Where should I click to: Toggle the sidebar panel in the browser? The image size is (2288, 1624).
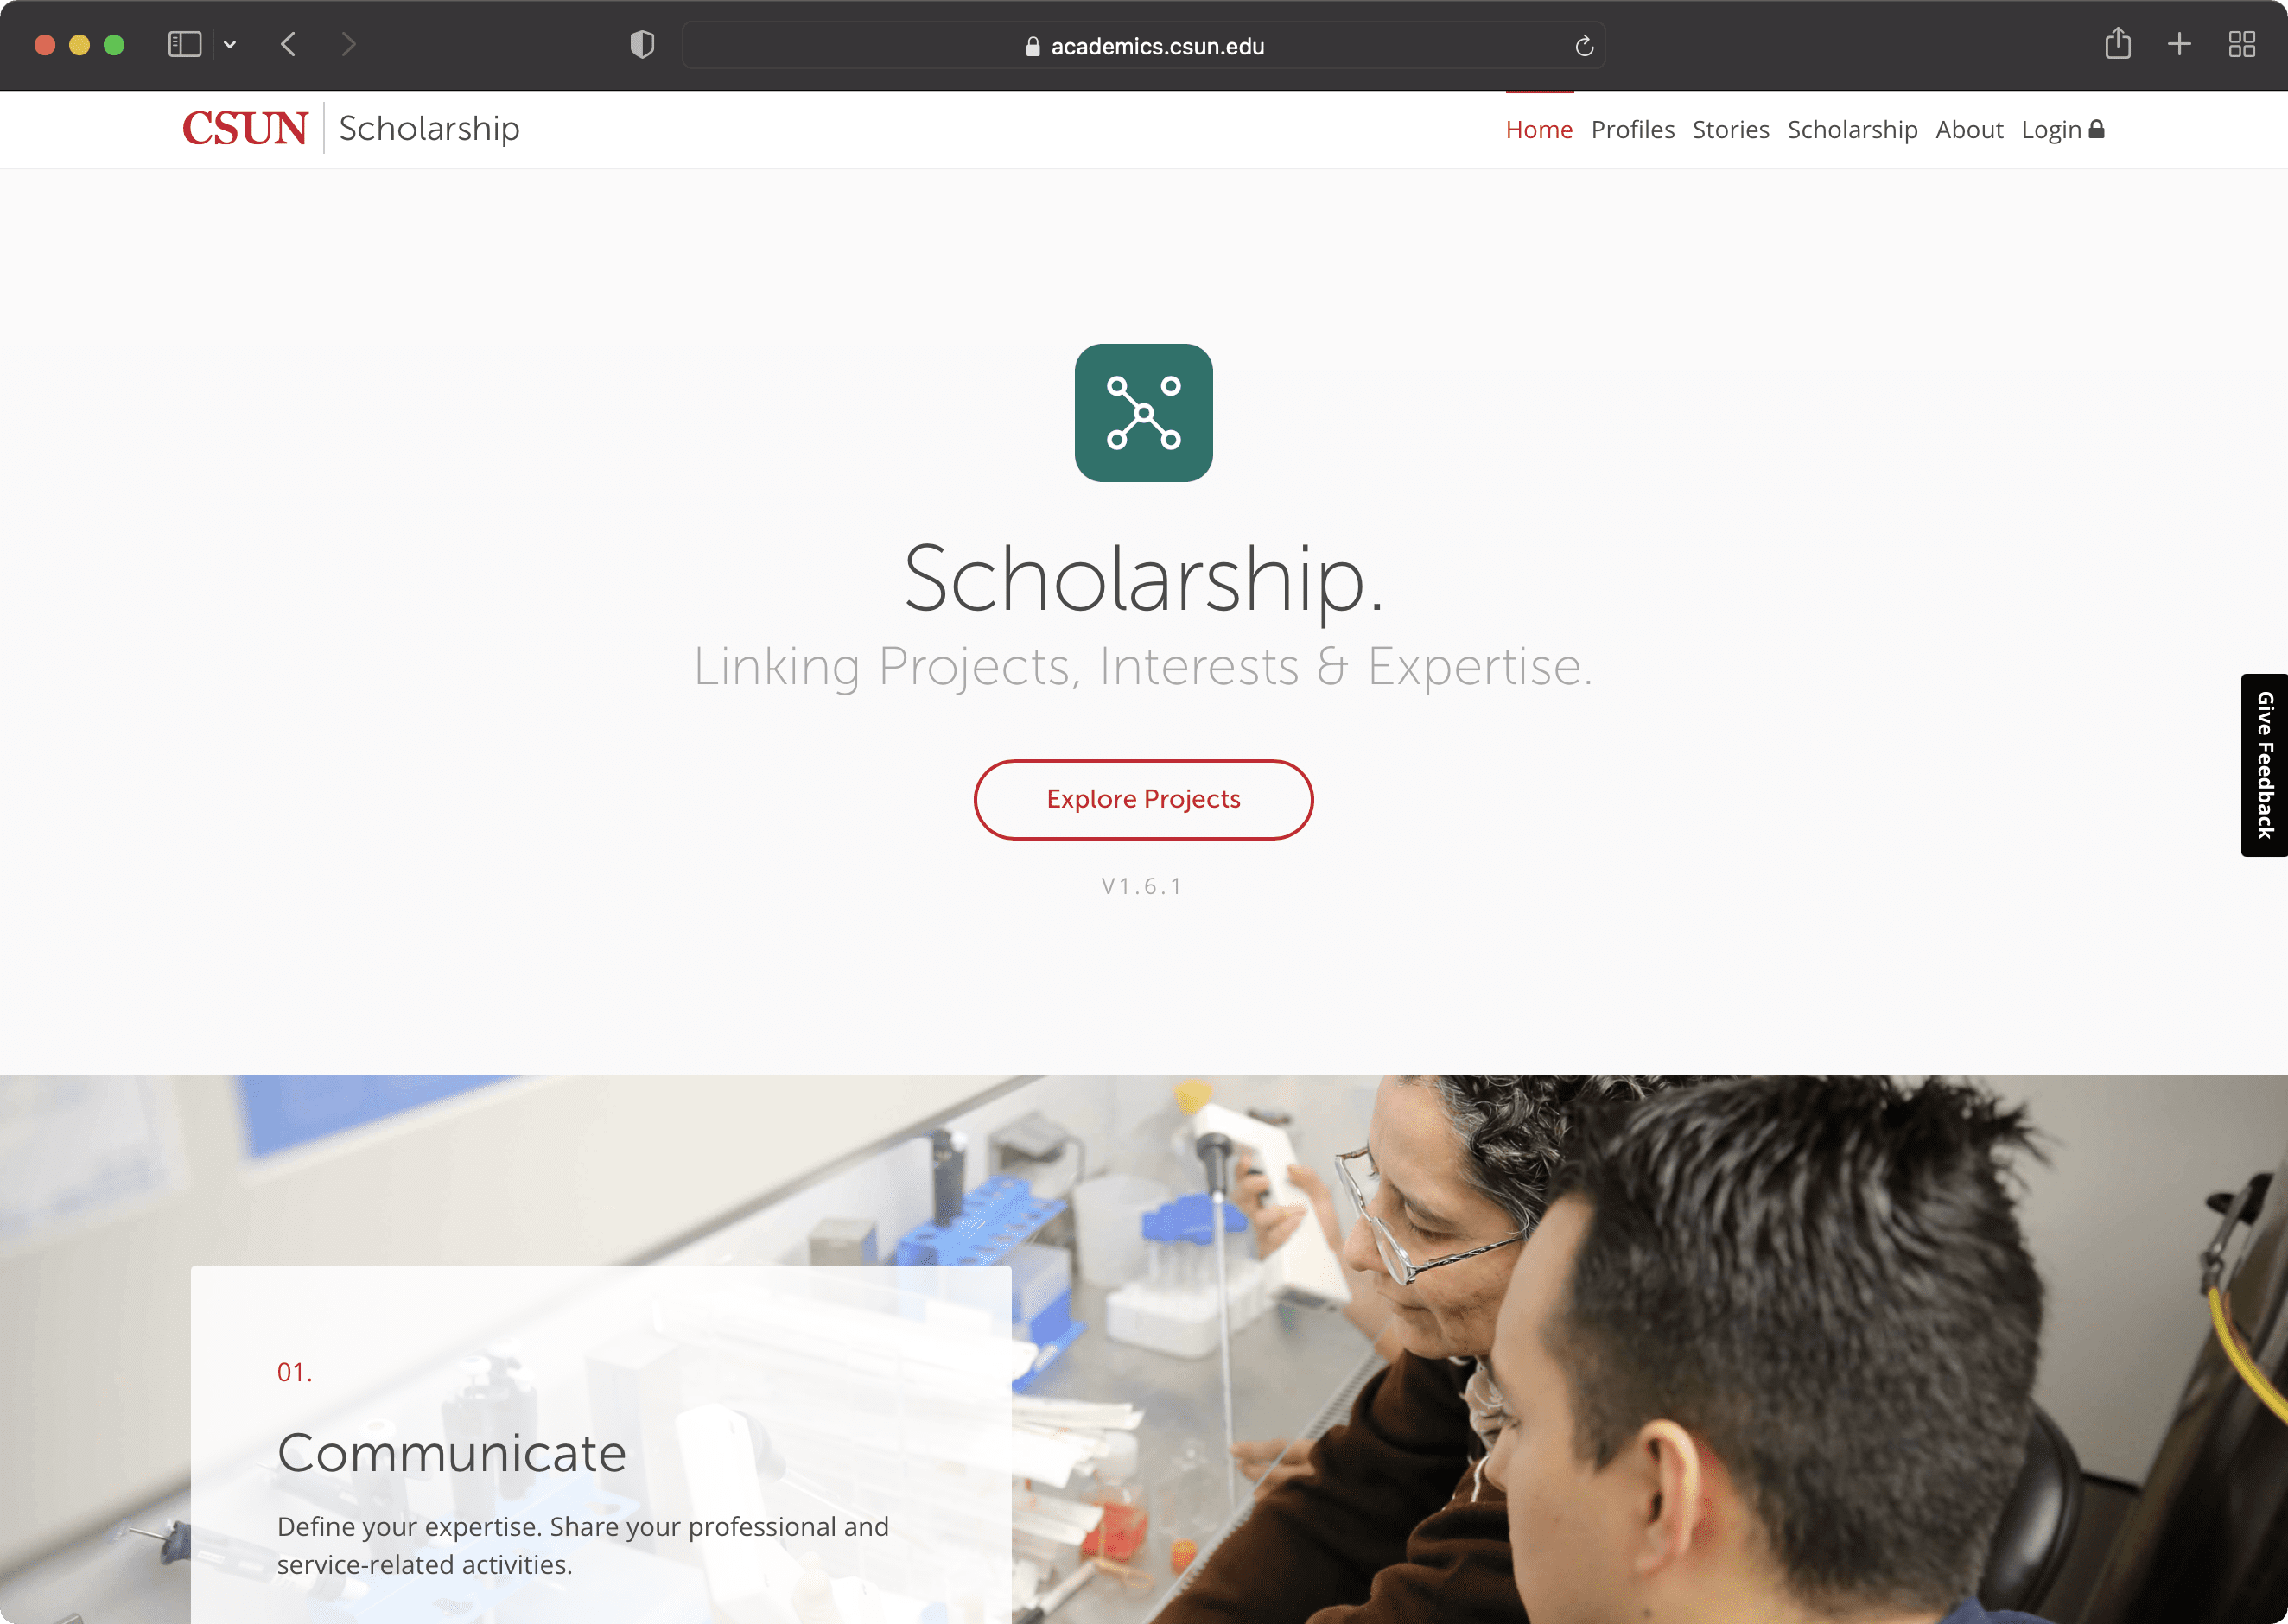(185, 44)
